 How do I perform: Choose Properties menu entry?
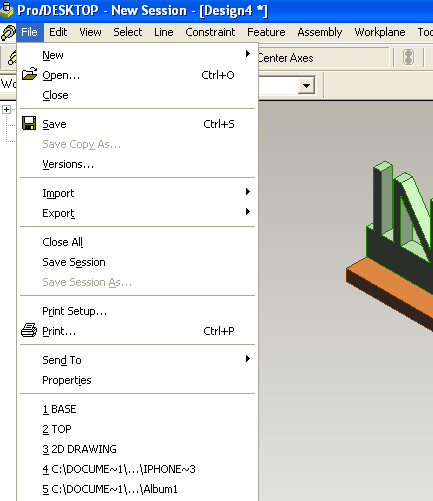coord(137,380)
